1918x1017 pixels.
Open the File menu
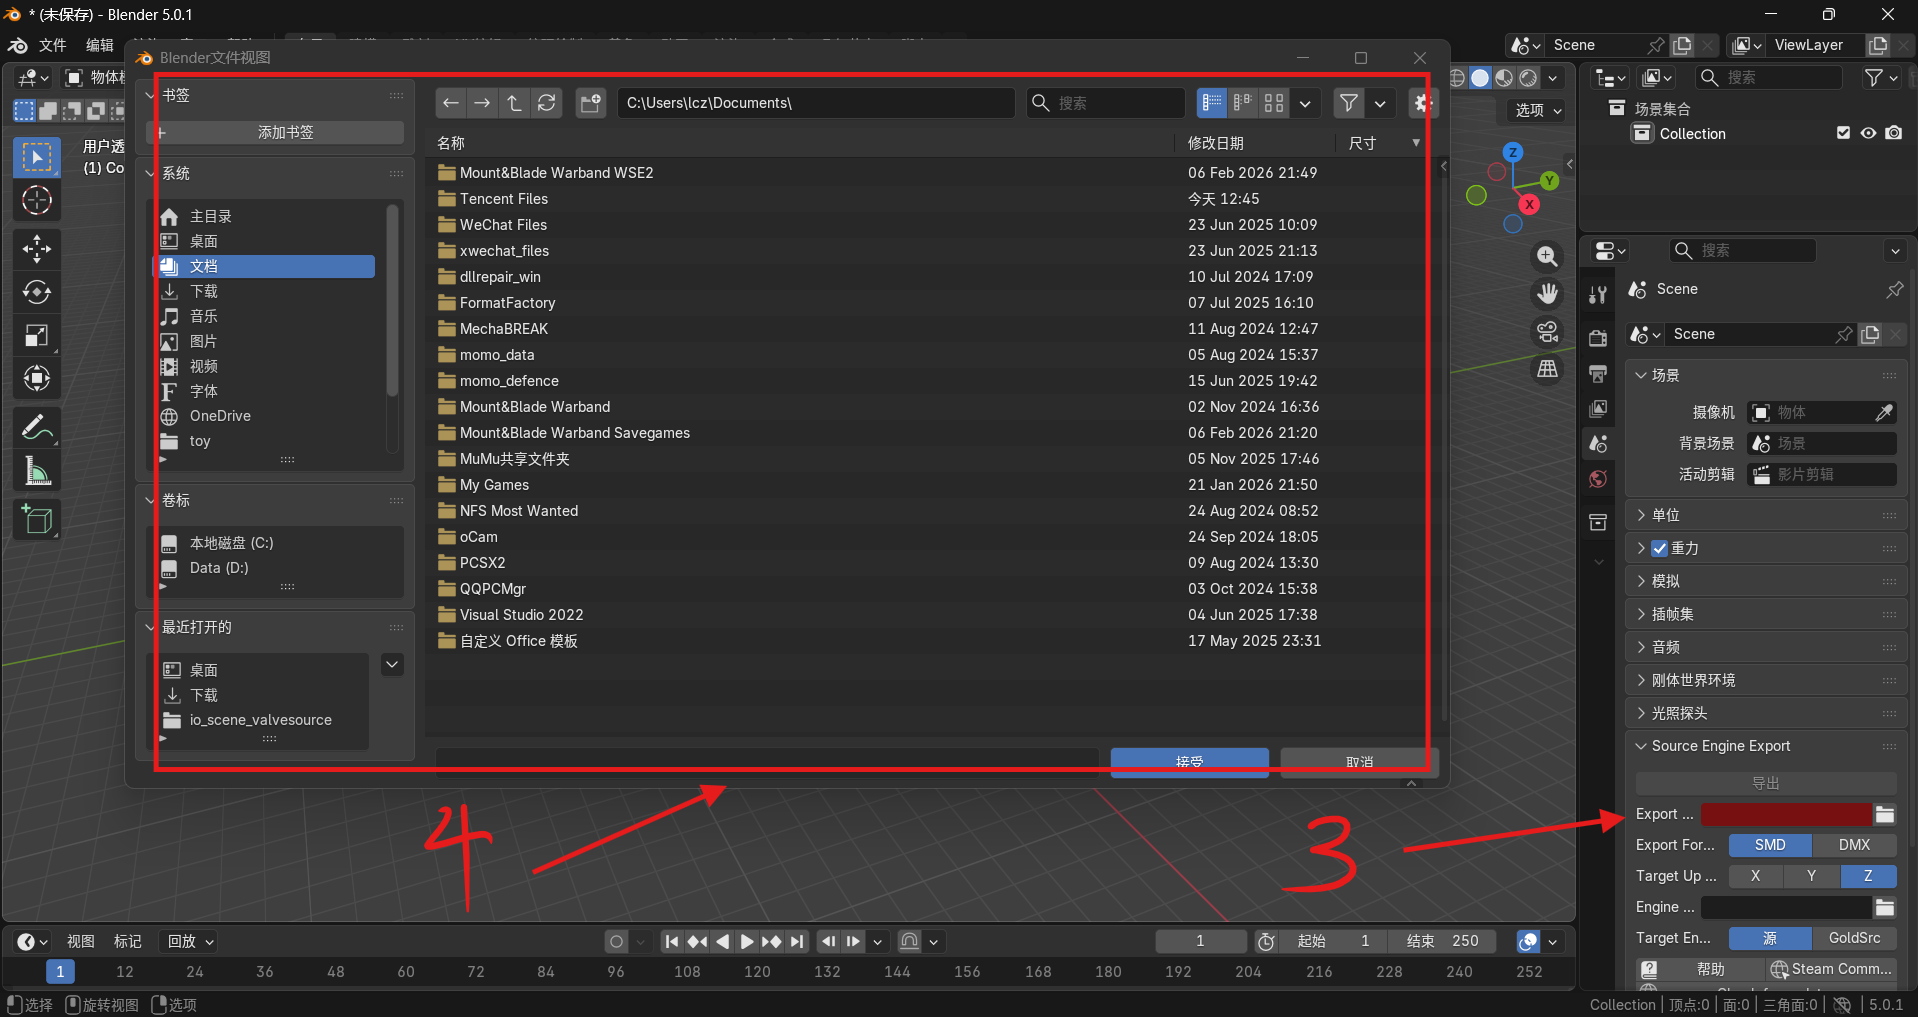pos(52,45)
